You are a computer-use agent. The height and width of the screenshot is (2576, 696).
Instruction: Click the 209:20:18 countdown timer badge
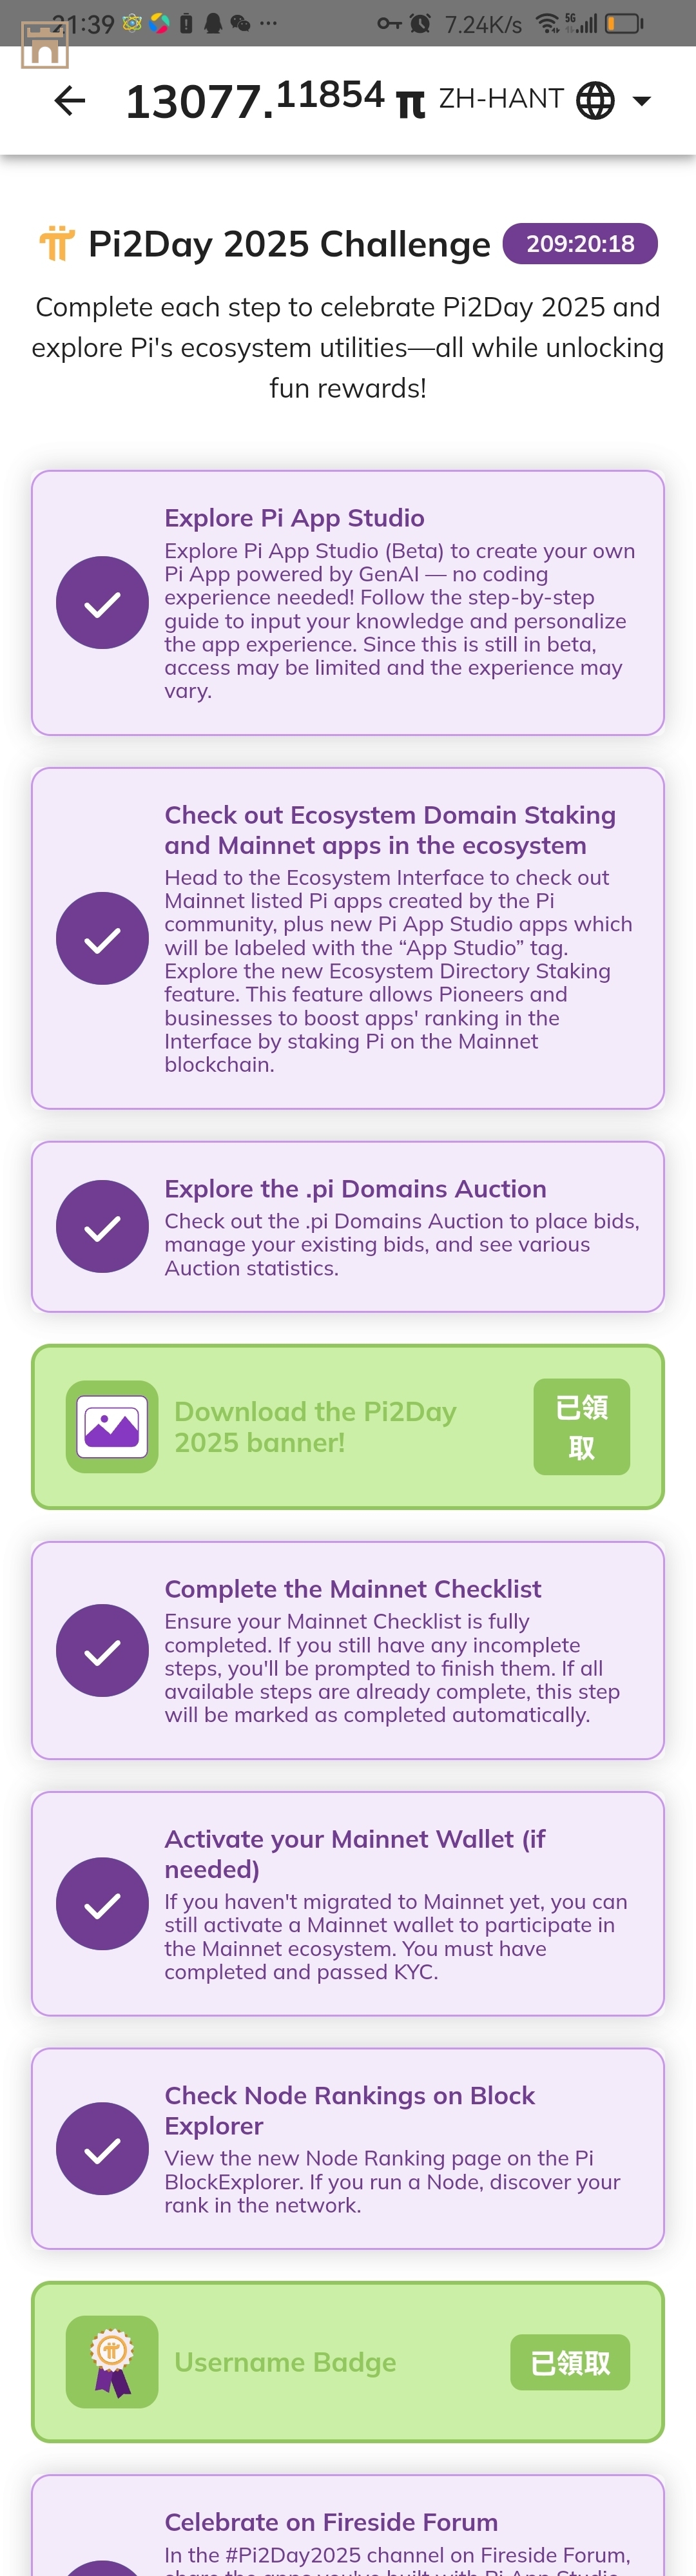pyautogui.click(x=580, y=244)
